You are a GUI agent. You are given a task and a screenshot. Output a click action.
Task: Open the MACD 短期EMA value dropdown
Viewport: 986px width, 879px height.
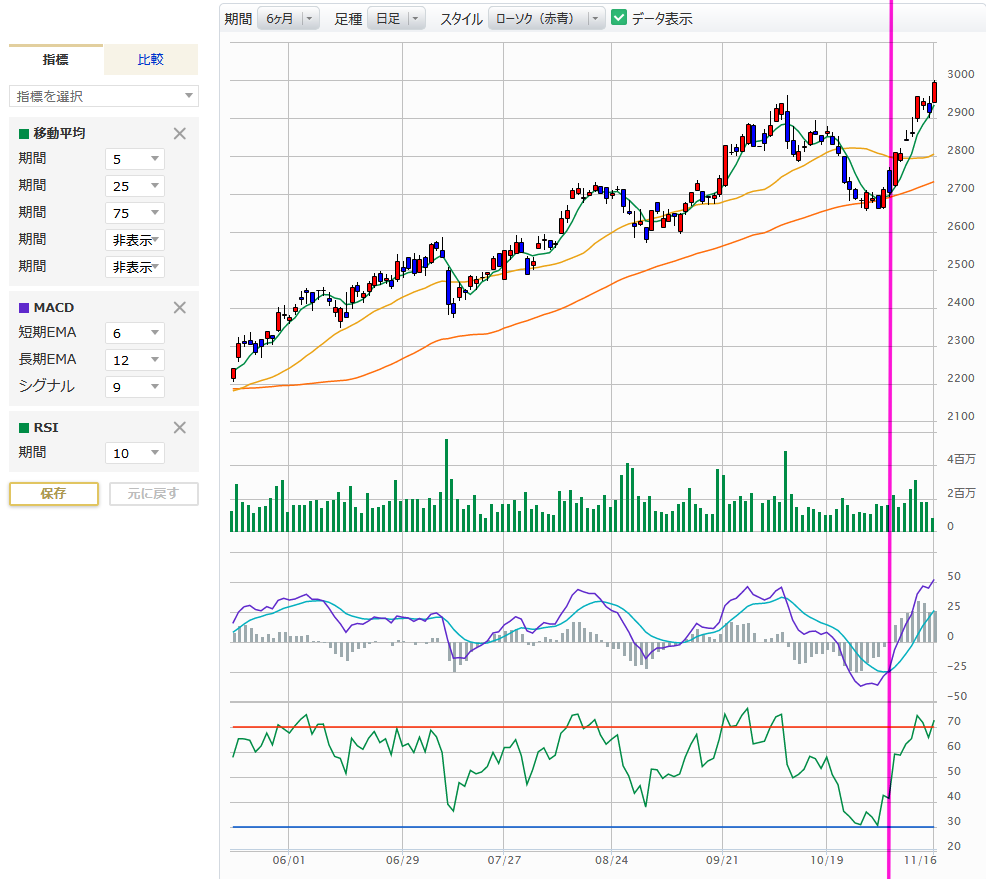point(135,333)
